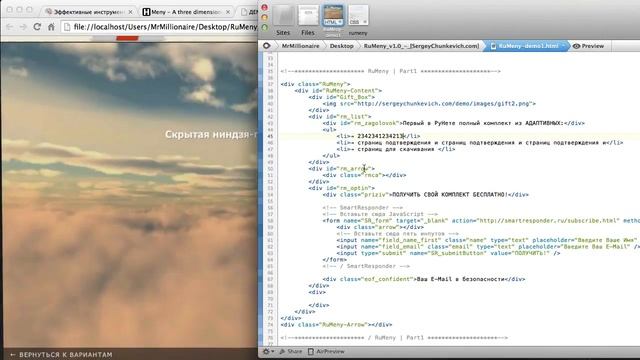The width and height of the screenshot is (640, 360).
Task: Close the Meny browser tab
Action: click(228, 12)
